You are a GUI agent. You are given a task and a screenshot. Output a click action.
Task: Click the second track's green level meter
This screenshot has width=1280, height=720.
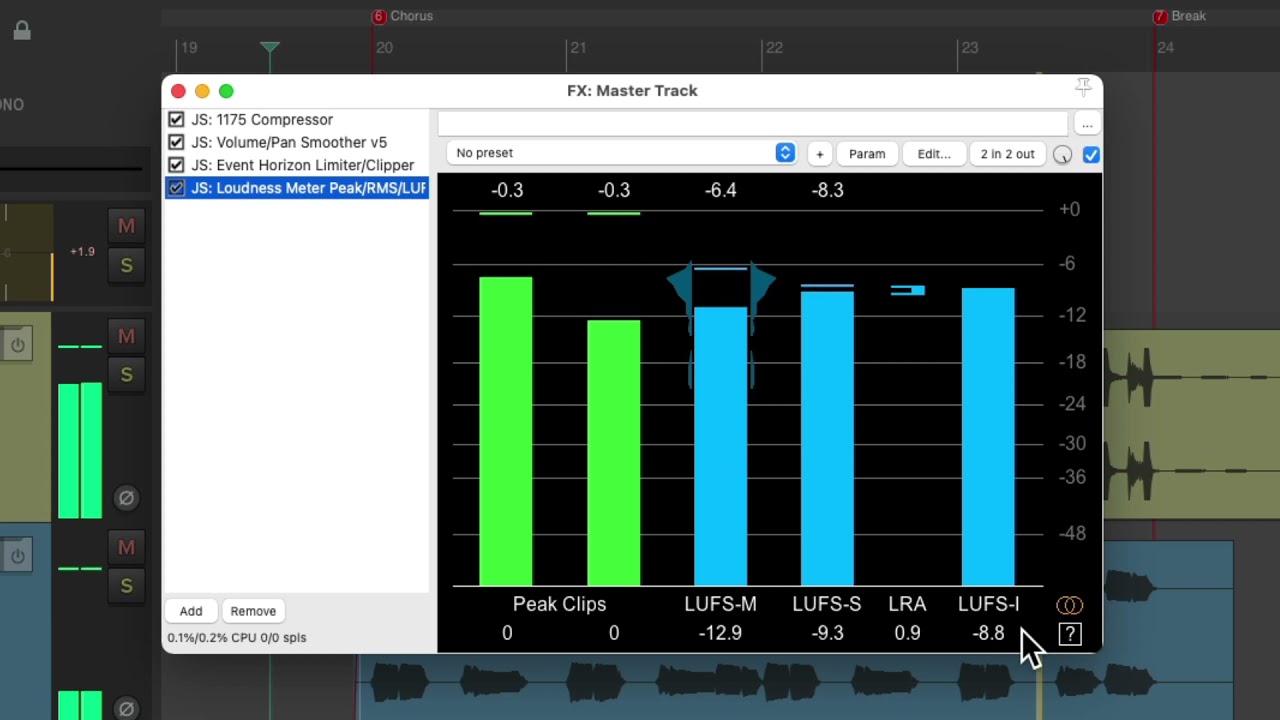pyautogui.click(x=80, y=450)
